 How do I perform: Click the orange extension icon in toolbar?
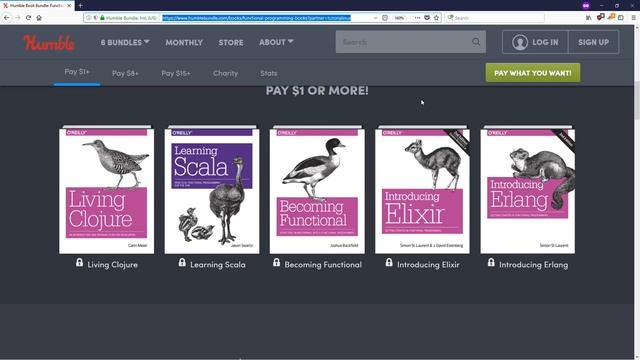pos(611,17)
